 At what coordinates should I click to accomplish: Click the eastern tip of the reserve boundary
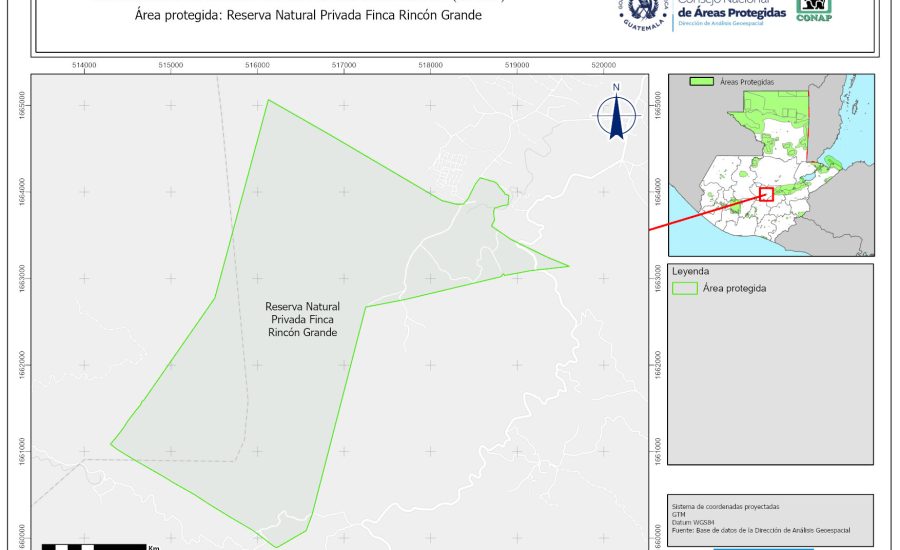coord(568,266)
